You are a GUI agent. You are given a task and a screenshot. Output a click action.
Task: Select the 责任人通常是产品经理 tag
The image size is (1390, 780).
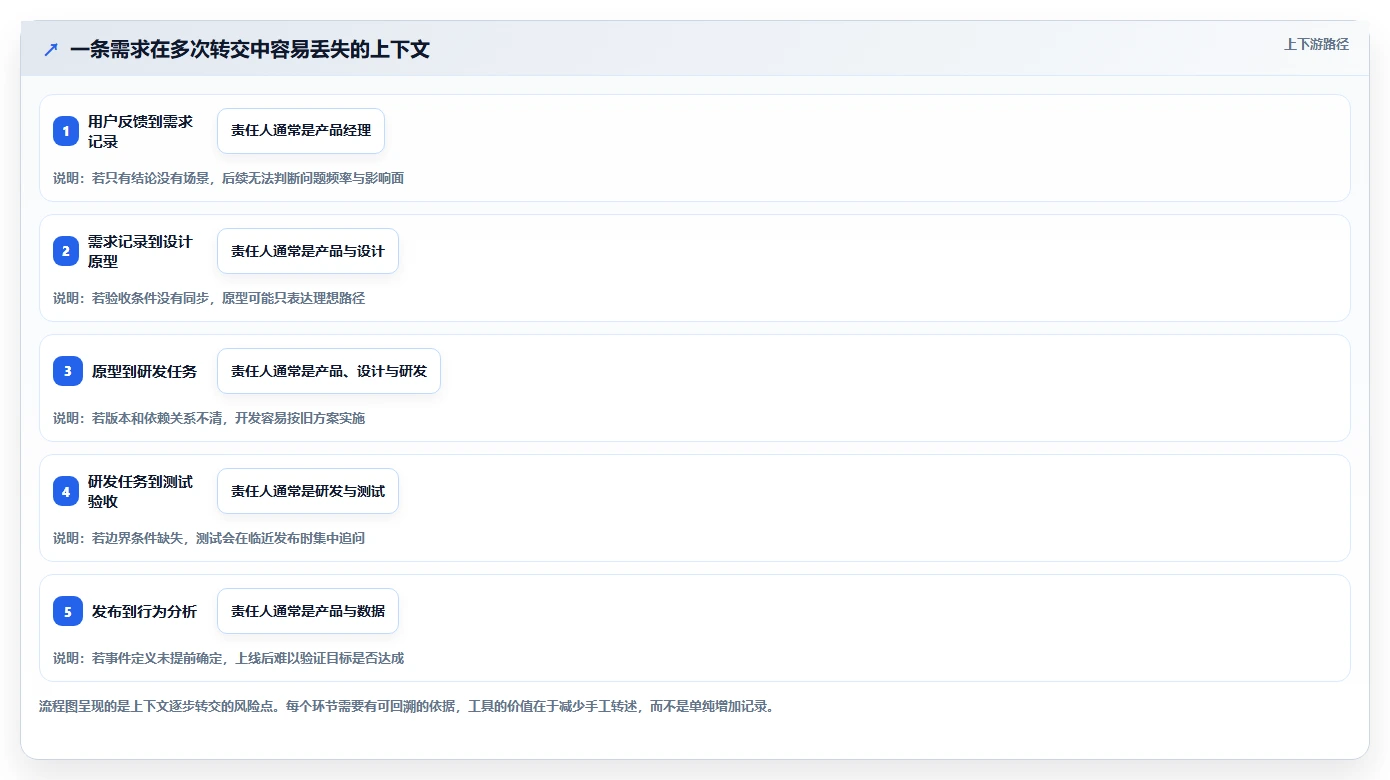click(x=301, y=131)
